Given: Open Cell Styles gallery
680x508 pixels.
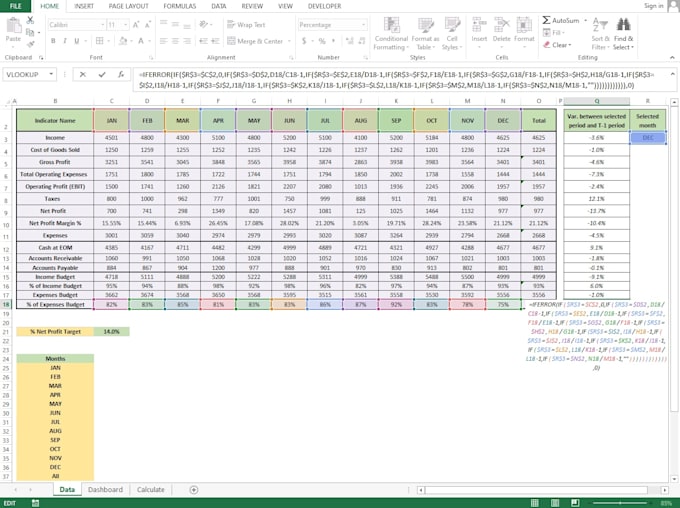Looking at the screenshot, I should 452,34.
